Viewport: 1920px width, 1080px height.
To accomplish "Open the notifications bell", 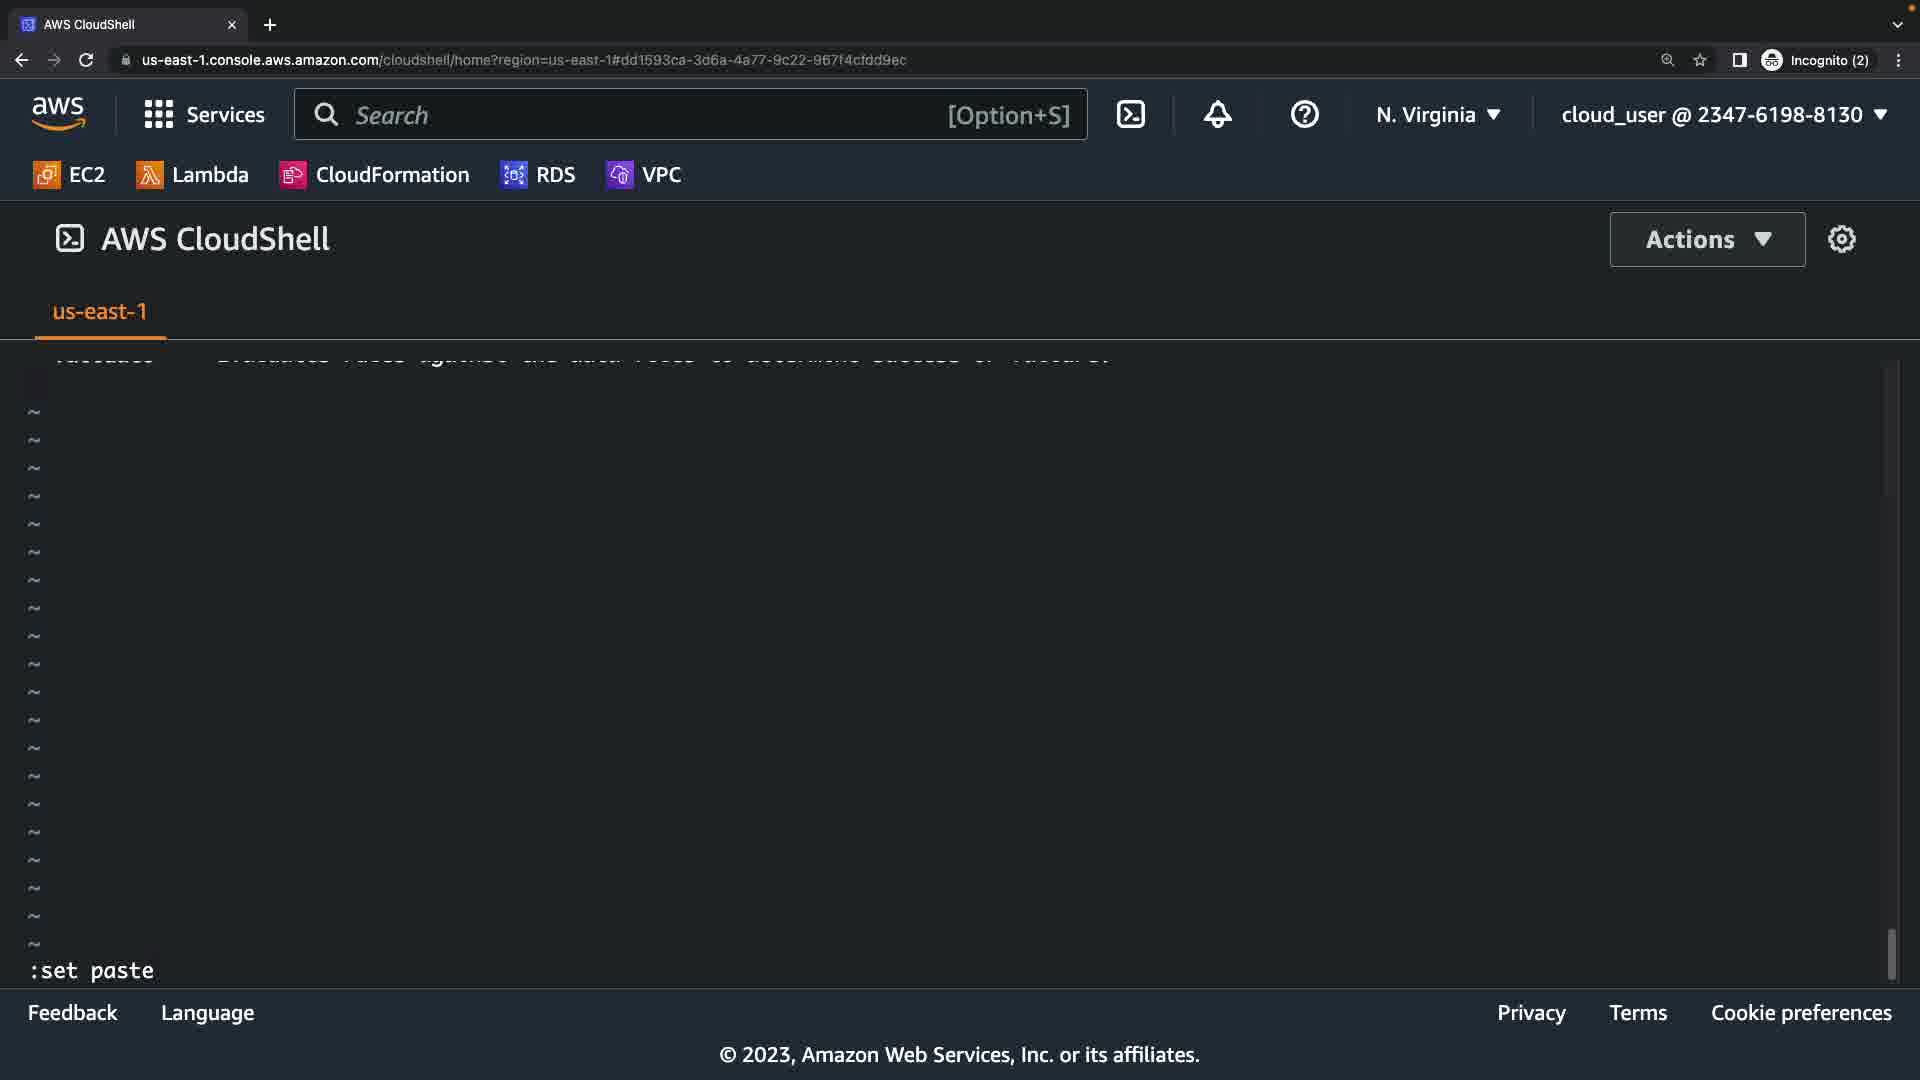I will click(1217, 115).
